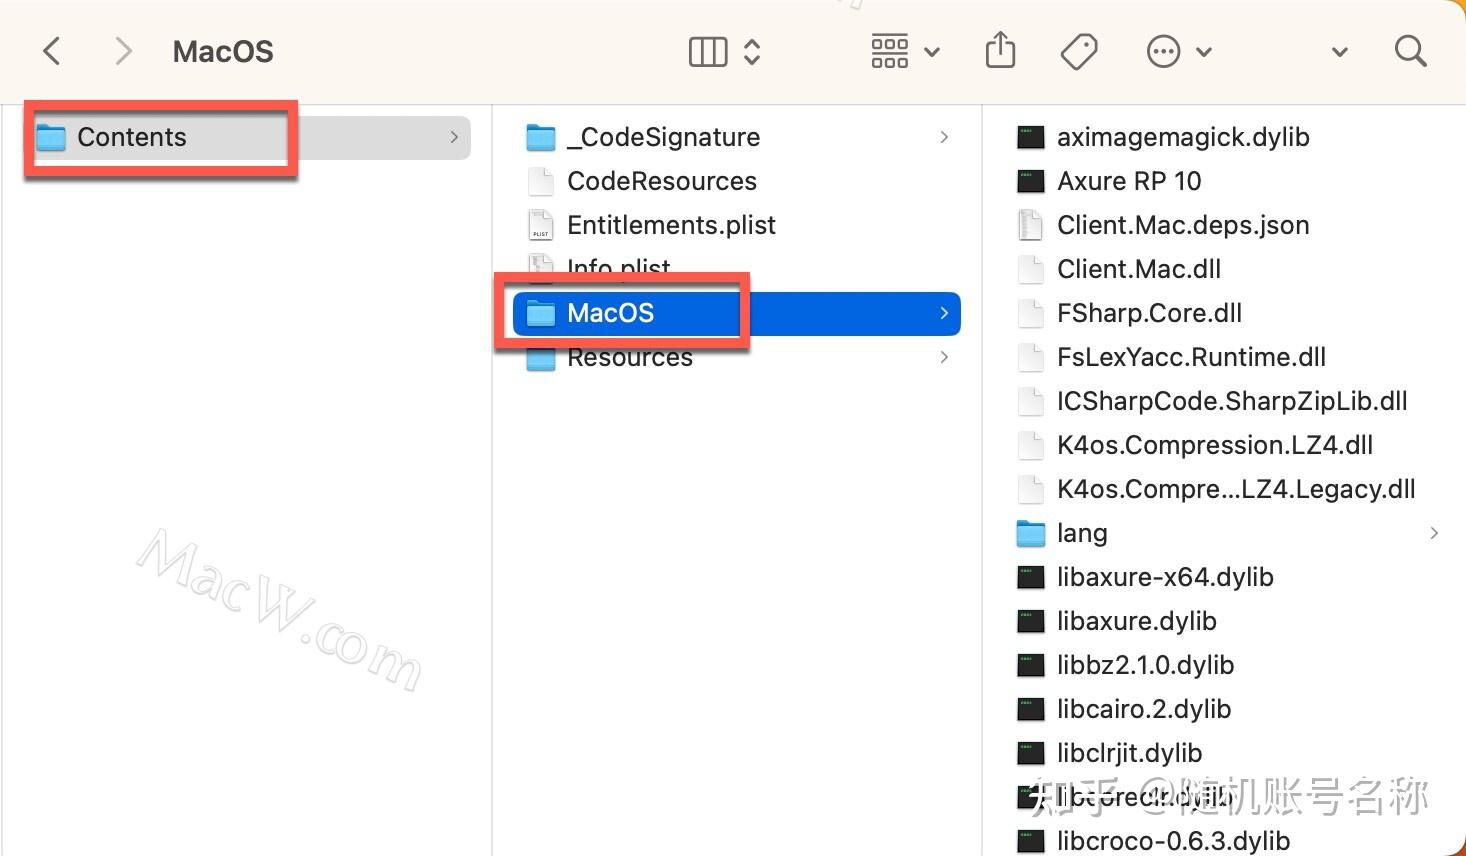Expand the Resources folder chevron

944,357
